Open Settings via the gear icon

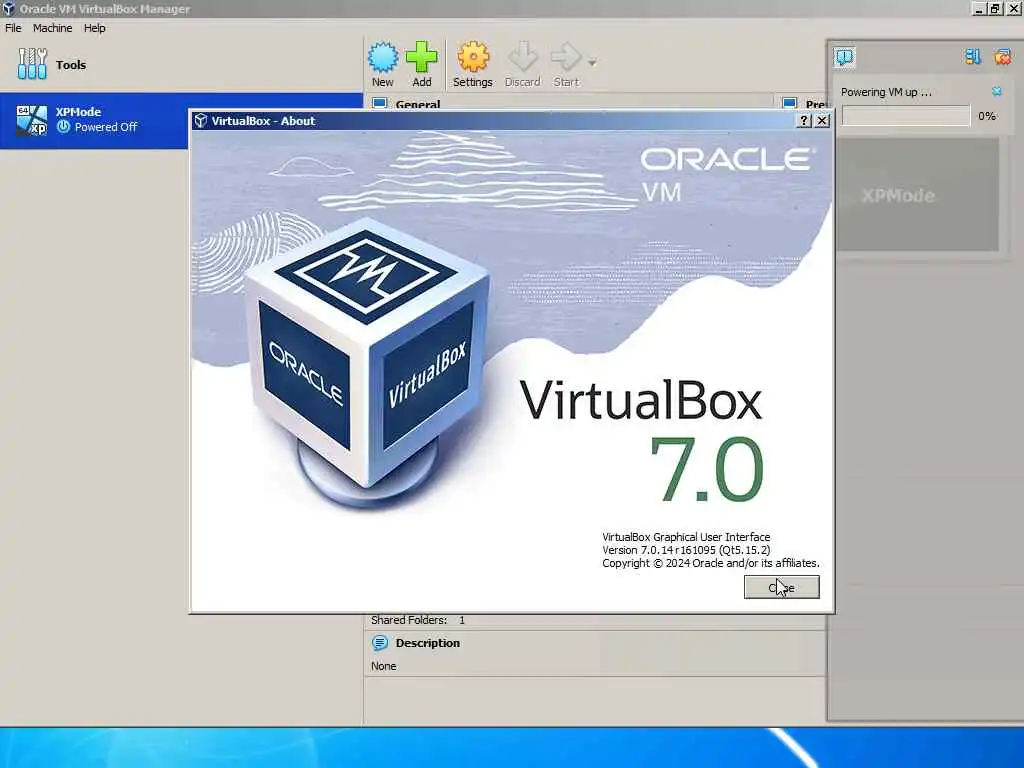pyautogui.click(x=473, y=57)
